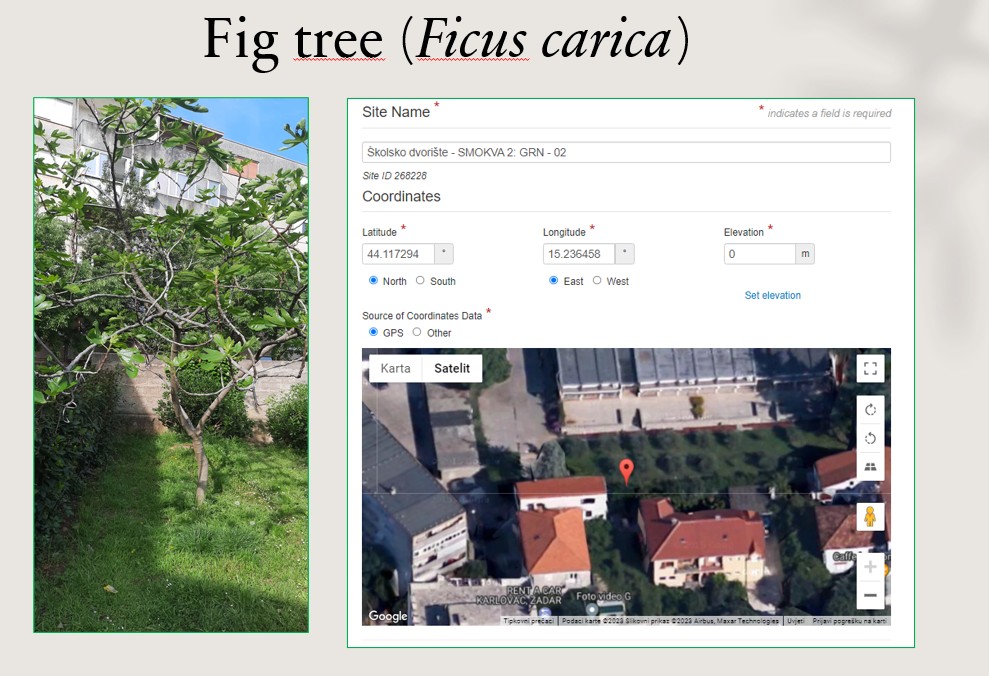Rotate the map clockwise

coord(870,409)
